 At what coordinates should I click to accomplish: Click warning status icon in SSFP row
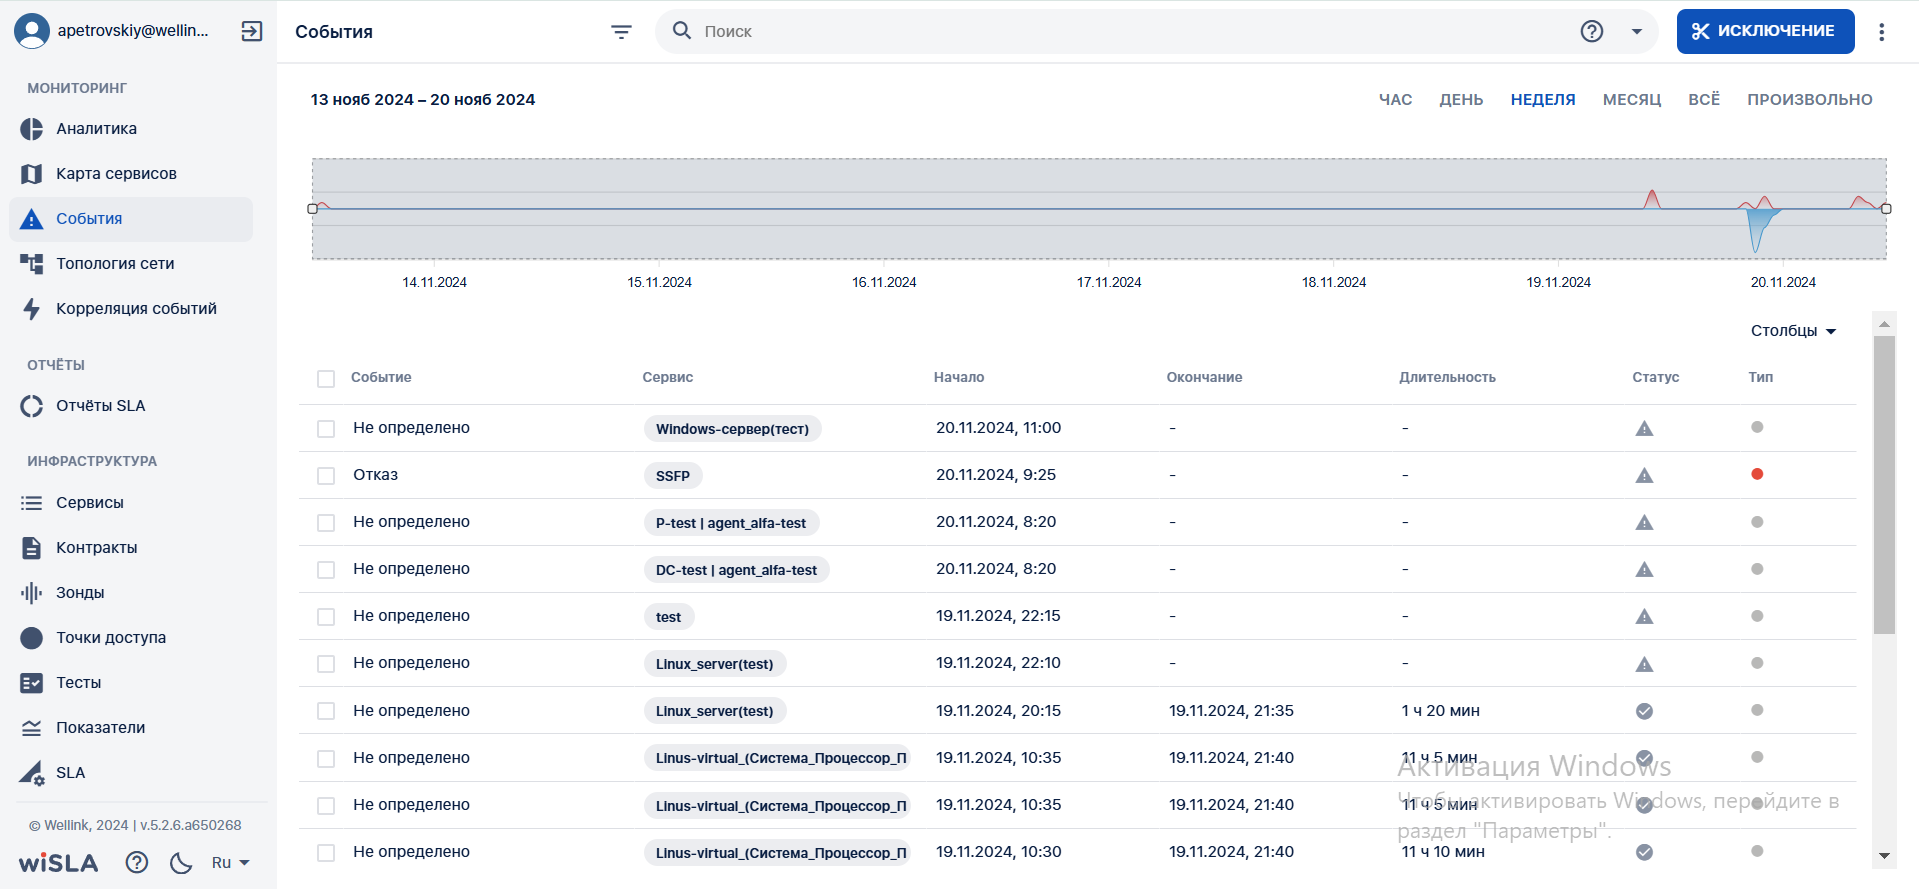(x=1644, y=476)
